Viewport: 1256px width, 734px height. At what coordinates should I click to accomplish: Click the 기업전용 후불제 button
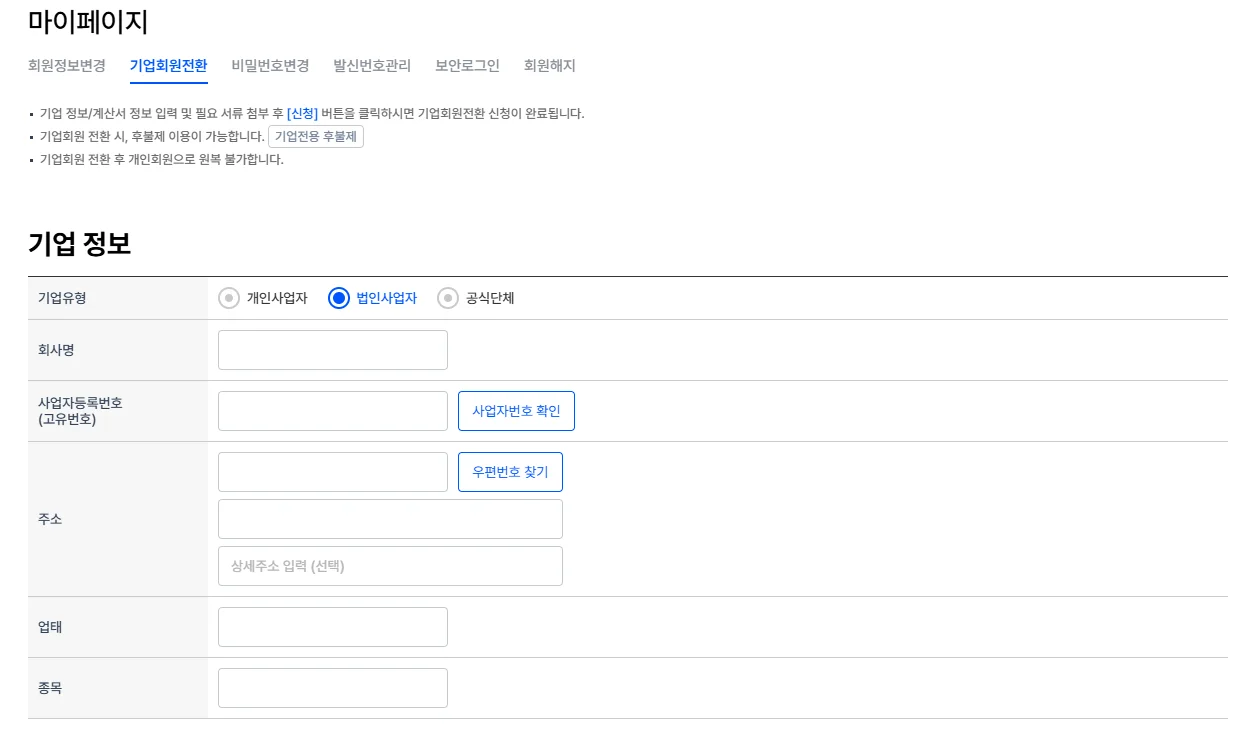(315, 137)
